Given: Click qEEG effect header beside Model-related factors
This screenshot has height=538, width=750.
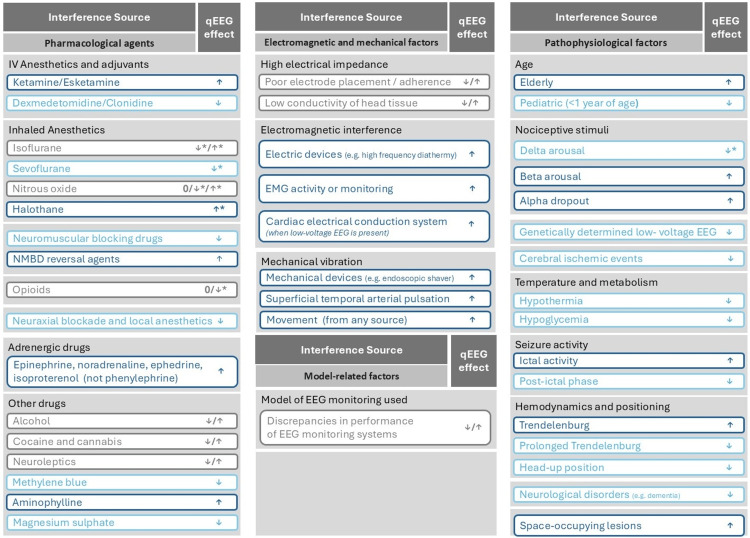Looking at the screenshot, I should [474, 361].
